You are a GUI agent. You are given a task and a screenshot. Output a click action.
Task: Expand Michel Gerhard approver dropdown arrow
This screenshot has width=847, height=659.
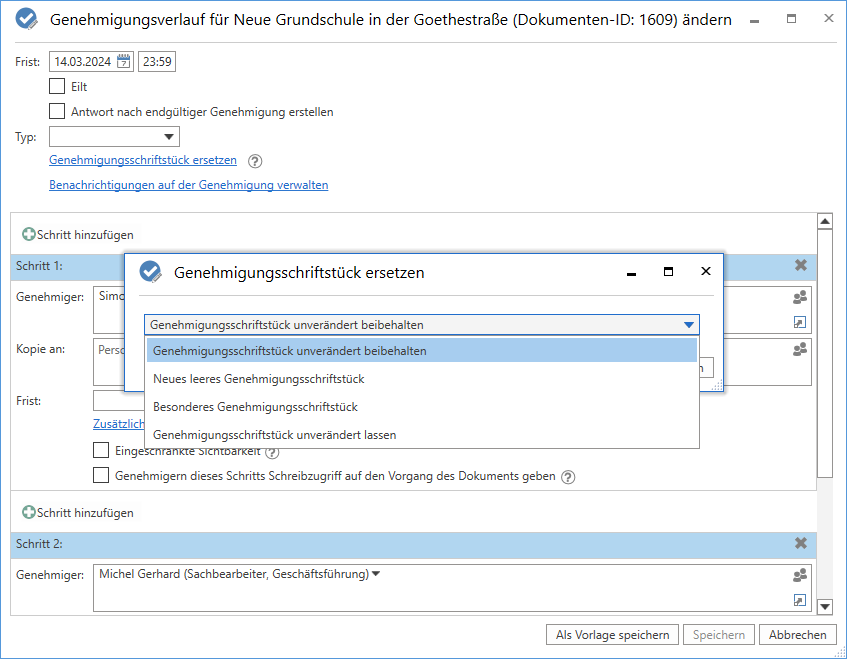click(376, 574)
